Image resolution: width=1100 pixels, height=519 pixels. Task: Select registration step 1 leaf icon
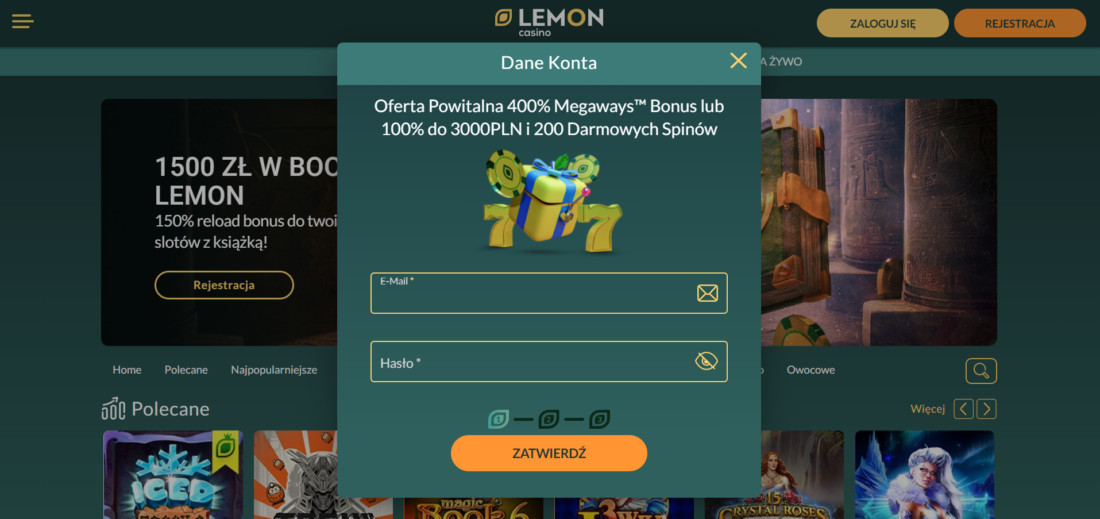pos(499,419)
